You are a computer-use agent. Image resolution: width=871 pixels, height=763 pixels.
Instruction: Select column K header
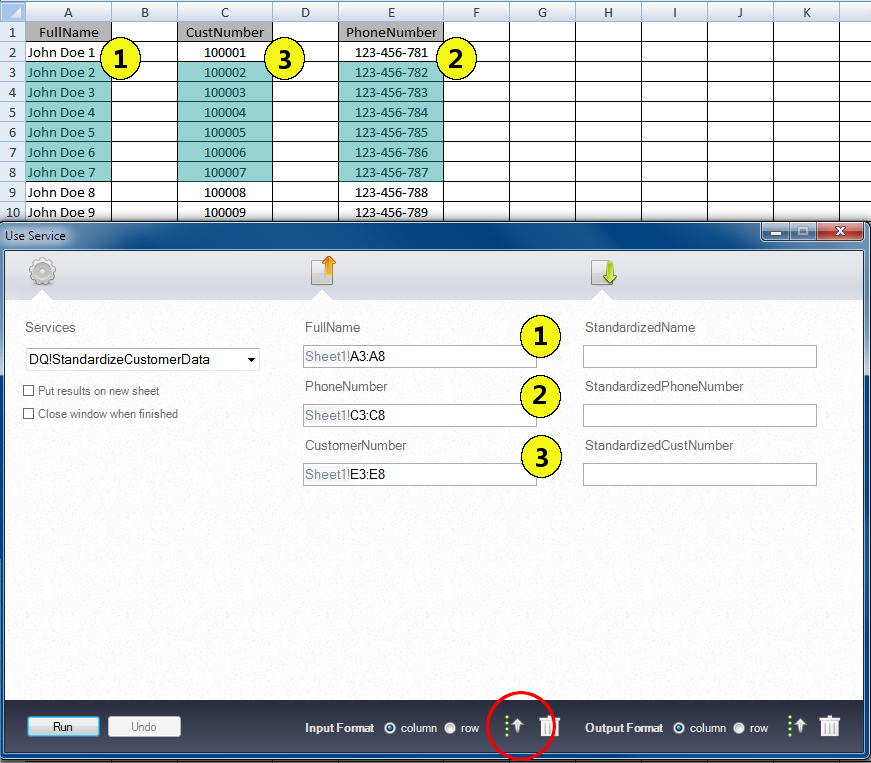[x=807, y=12]
